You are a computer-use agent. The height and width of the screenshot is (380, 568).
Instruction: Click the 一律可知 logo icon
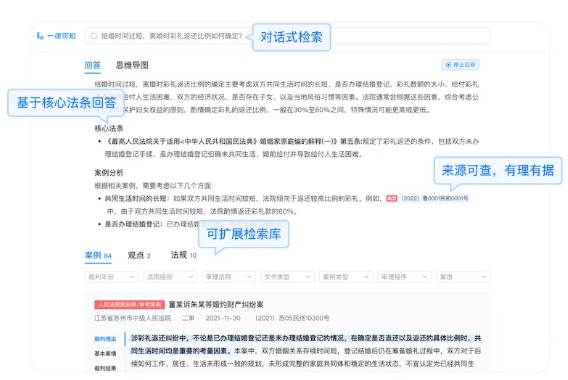40,36
